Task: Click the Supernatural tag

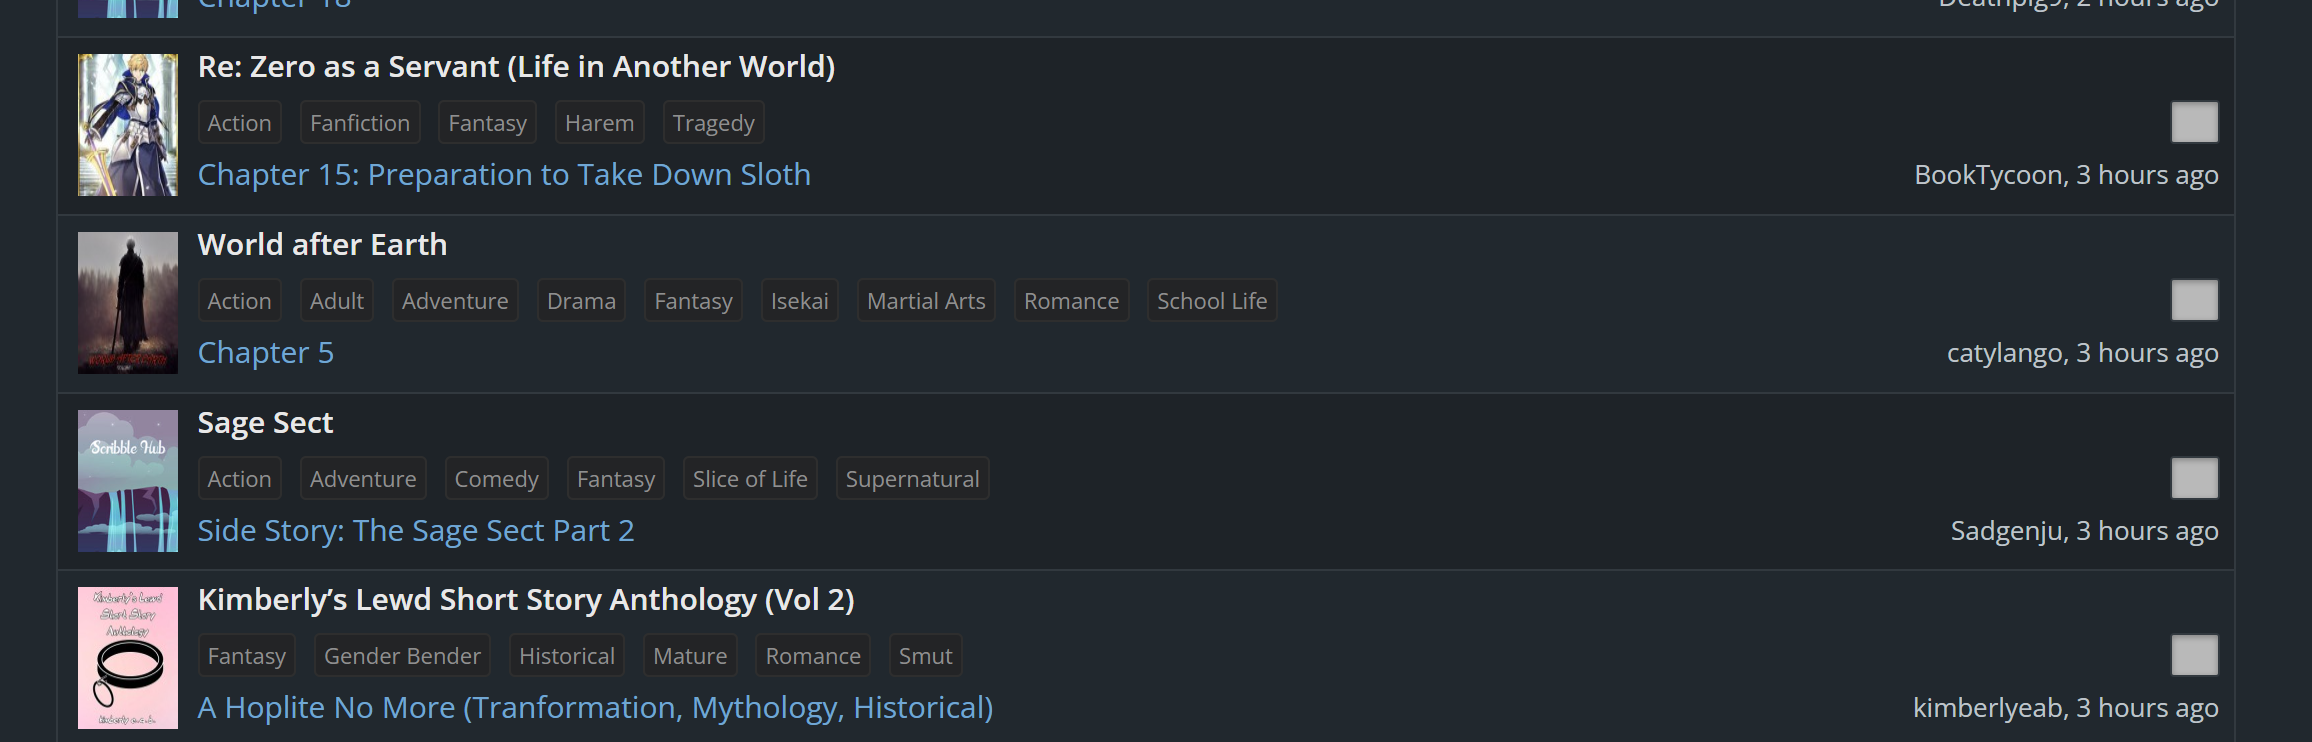Action: (x=912, y=479)
